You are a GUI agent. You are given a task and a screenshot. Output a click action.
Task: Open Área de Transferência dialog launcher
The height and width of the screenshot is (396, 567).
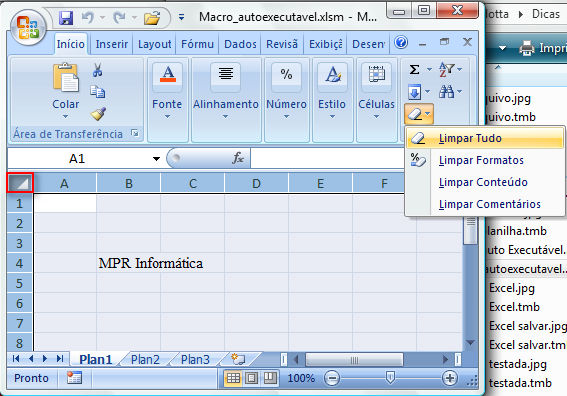[135, 133]
